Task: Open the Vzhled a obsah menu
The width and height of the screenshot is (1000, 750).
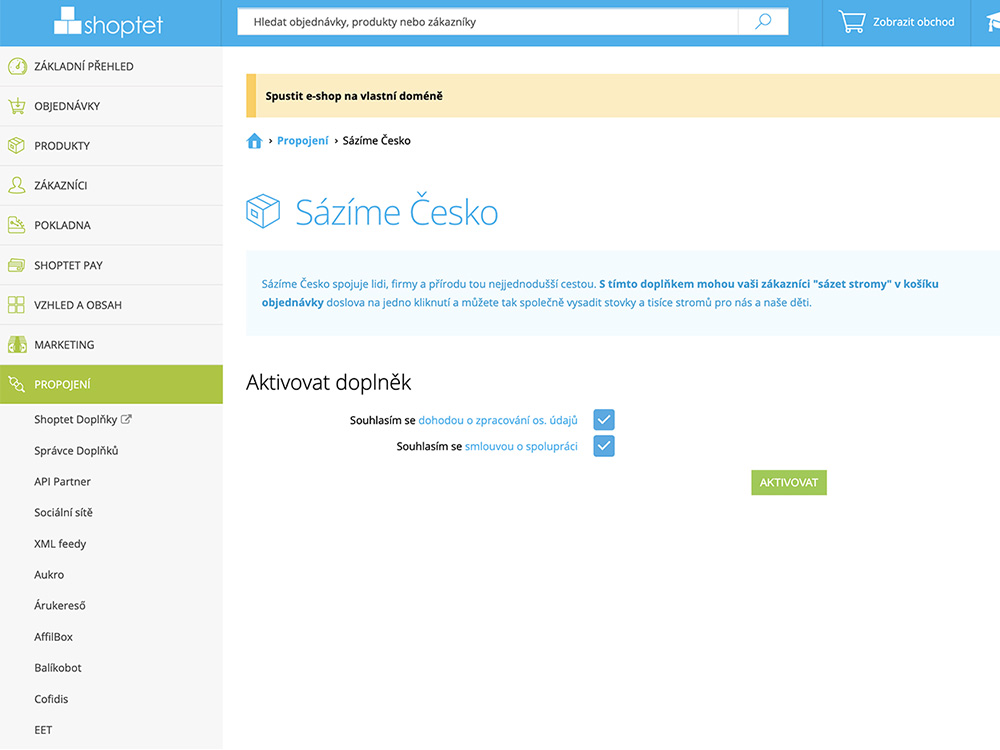Action: click(112, 304)
